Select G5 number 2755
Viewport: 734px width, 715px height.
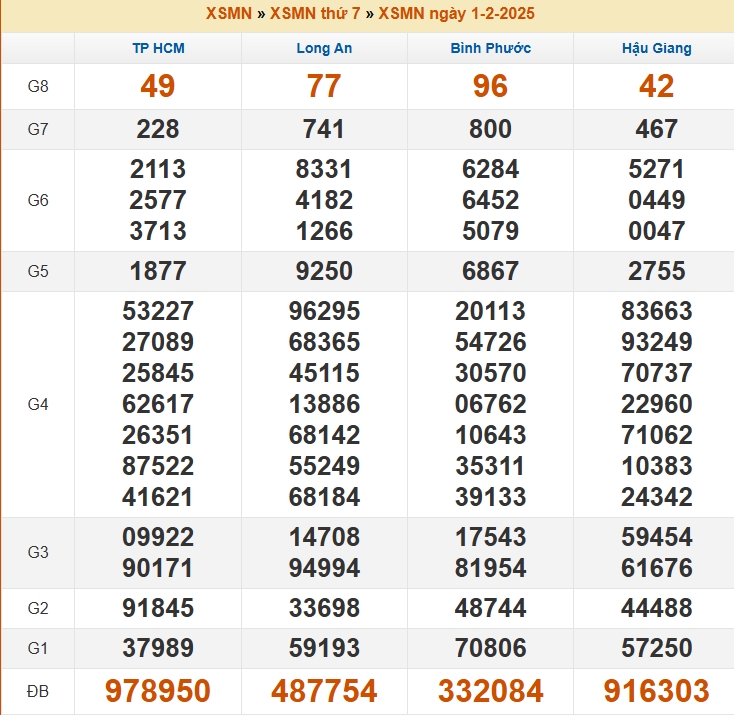(x=656, y=271)
